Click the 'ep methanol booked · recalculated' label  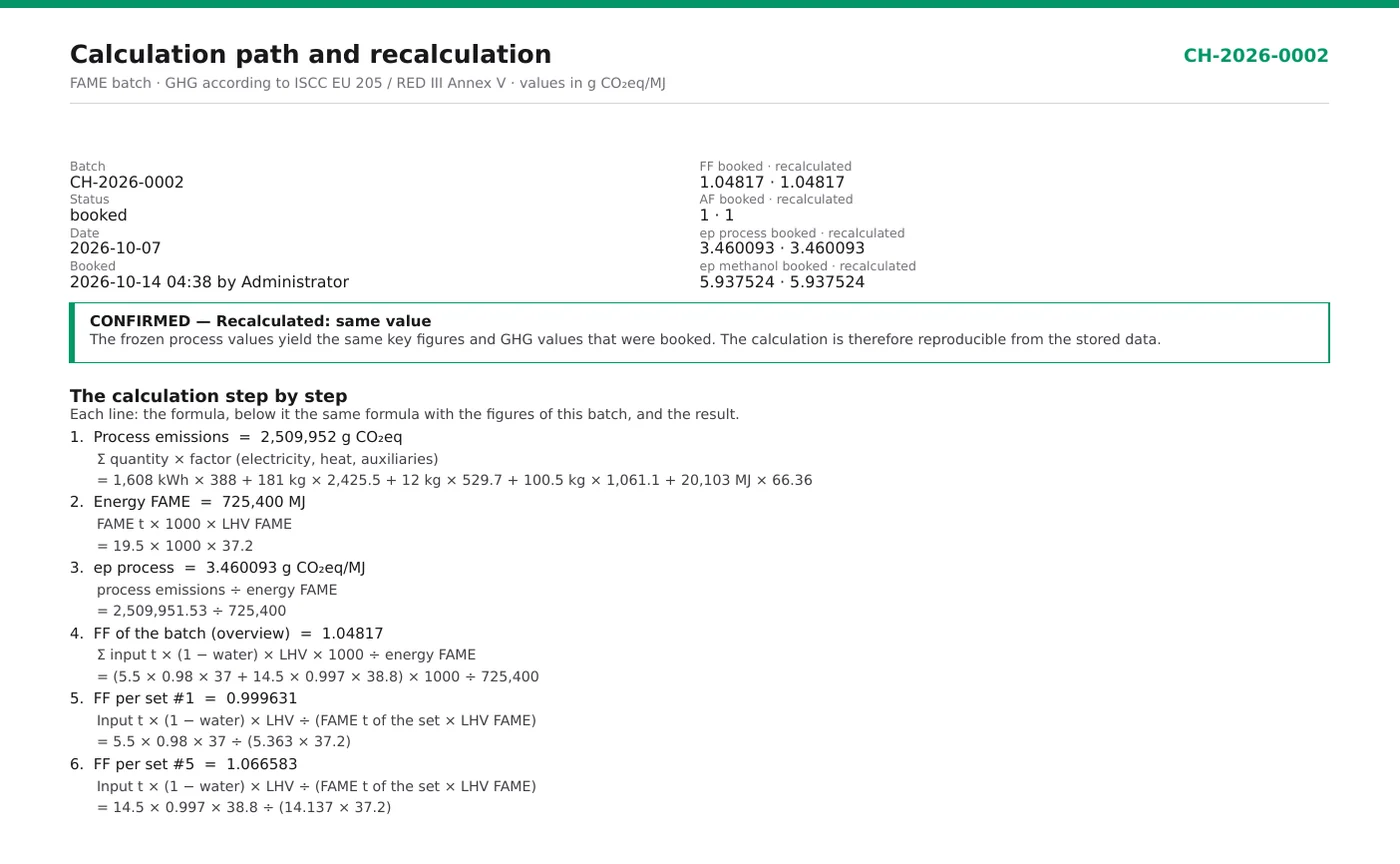[x=807, y=267]
